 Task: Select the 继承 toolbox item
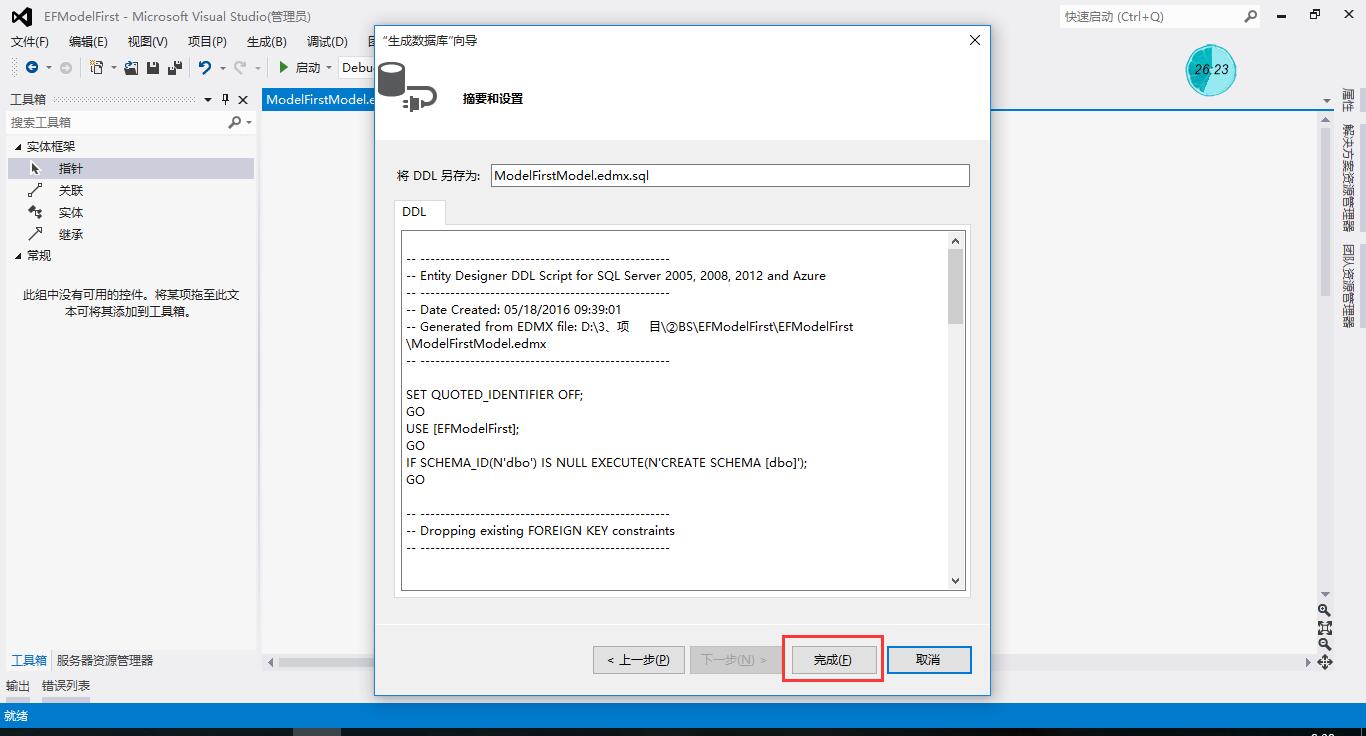pos(131,234)
